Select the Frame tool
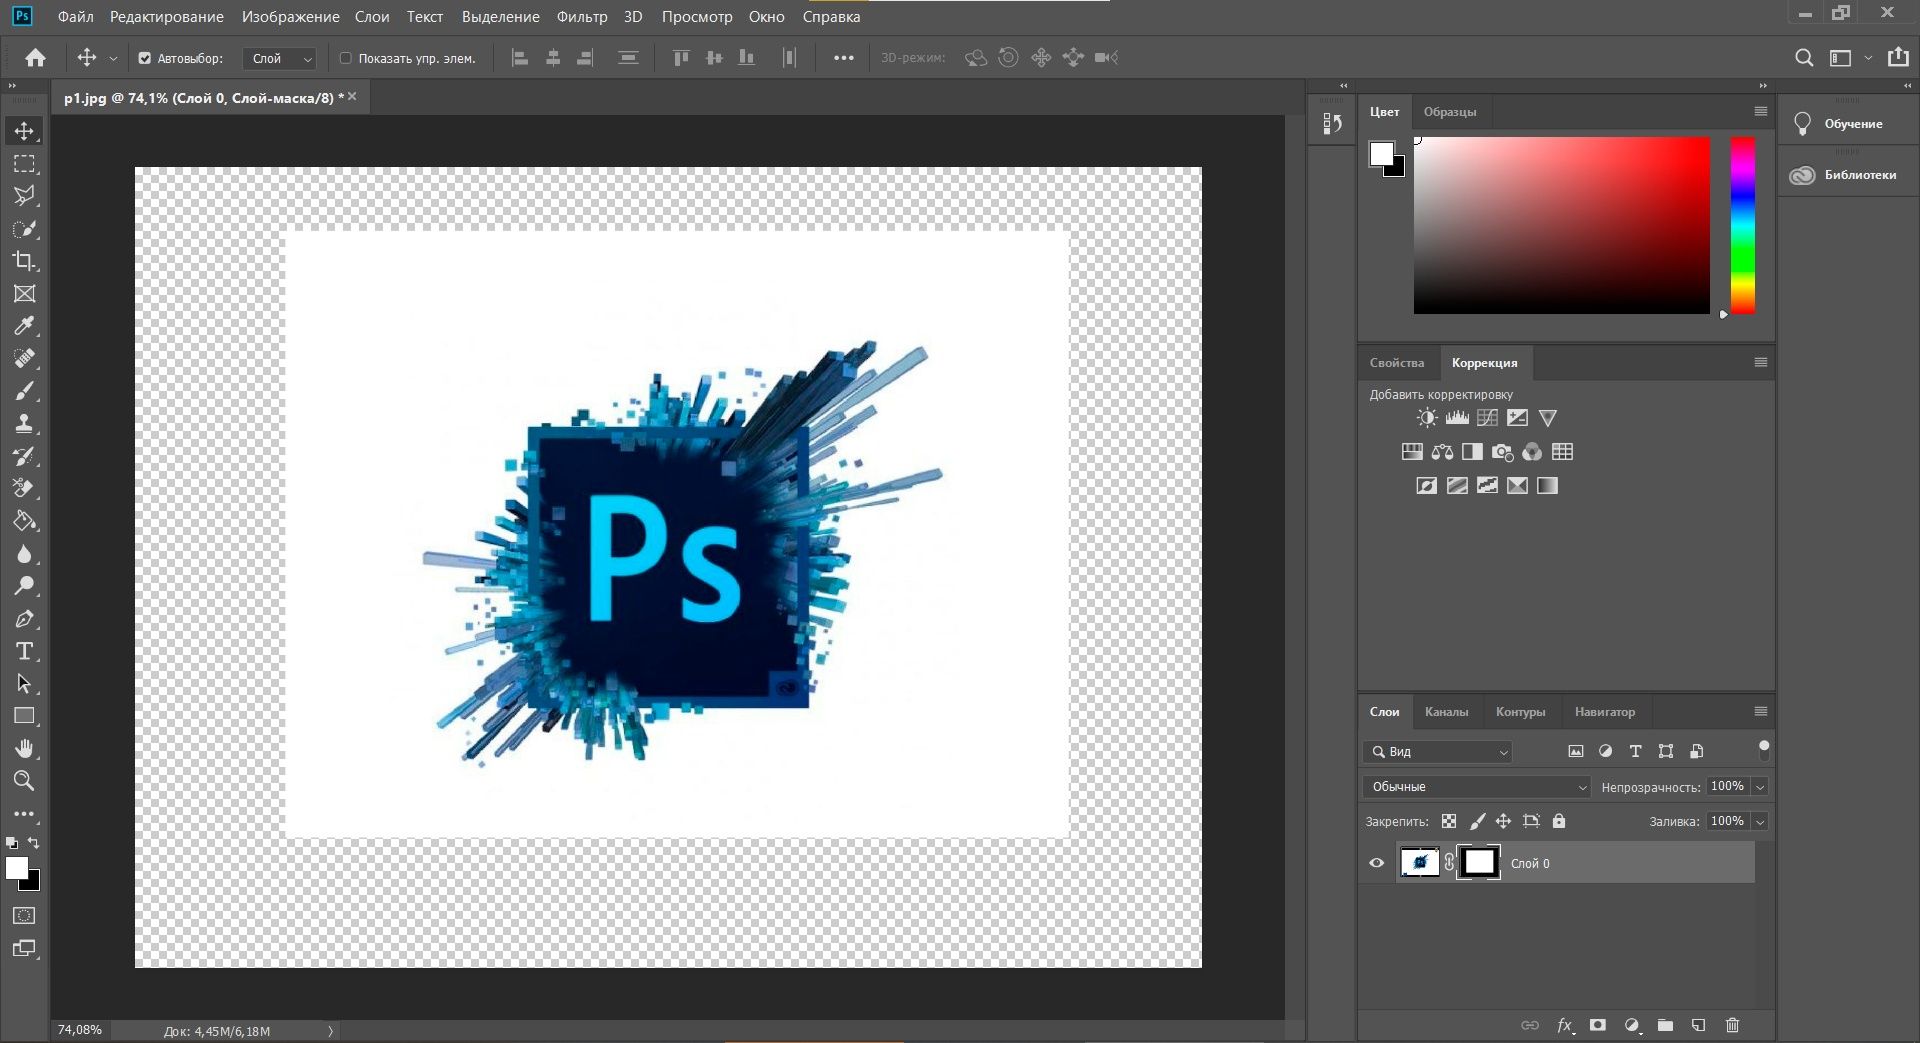 click(x=24, y=294)
